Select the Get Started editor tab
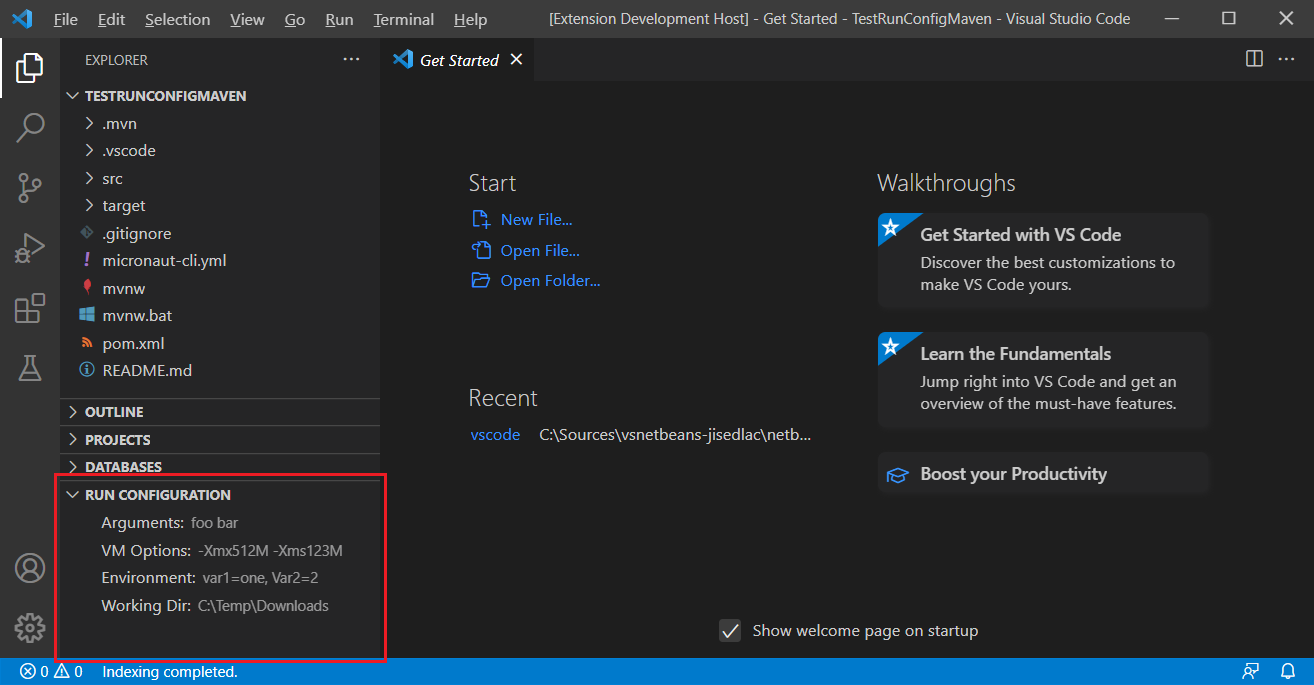 click(x=459, y=60)
